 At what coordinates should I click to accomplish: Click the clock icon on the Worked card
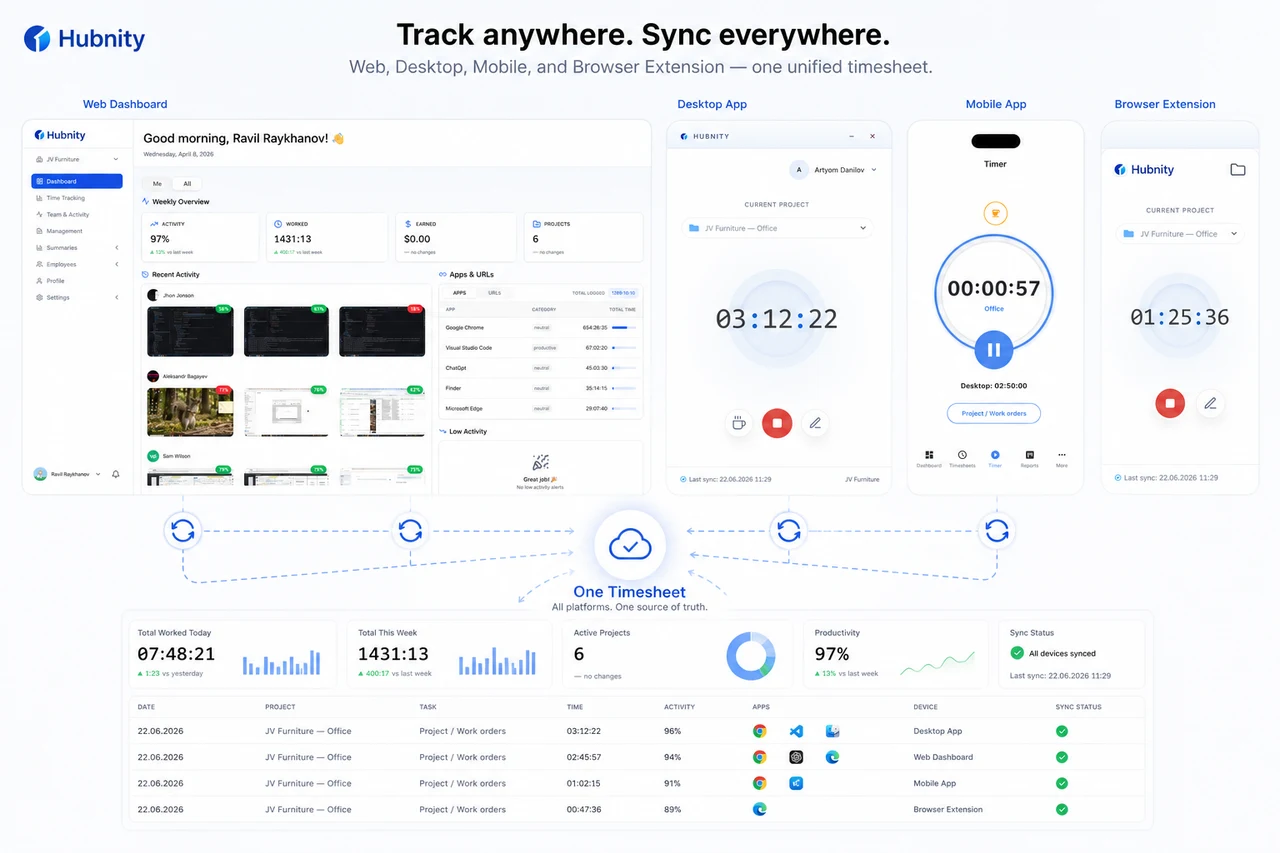click(279, 224)
